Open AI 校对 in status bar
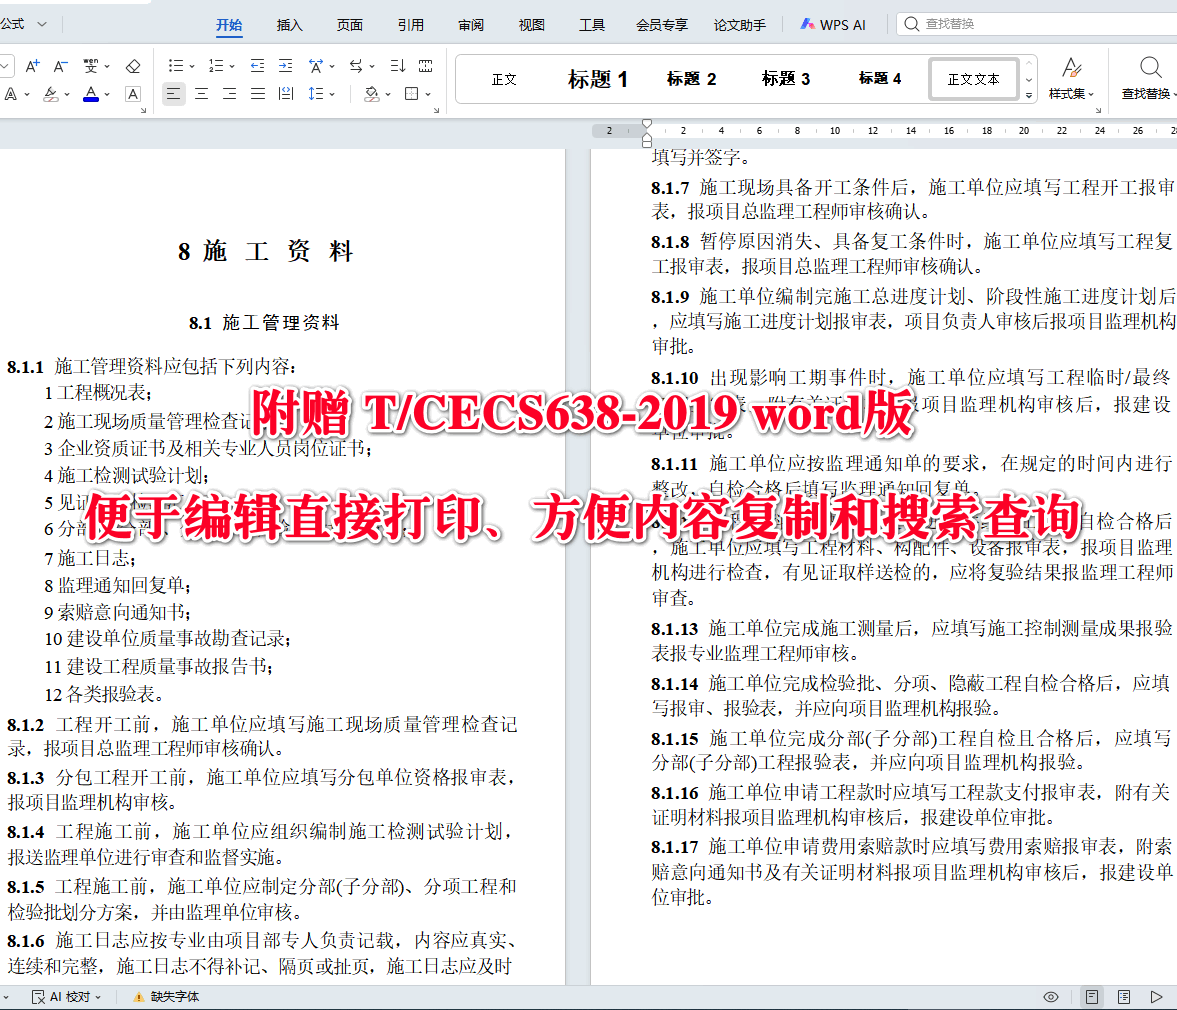Screen dimensions: 1177x1010 66,996
